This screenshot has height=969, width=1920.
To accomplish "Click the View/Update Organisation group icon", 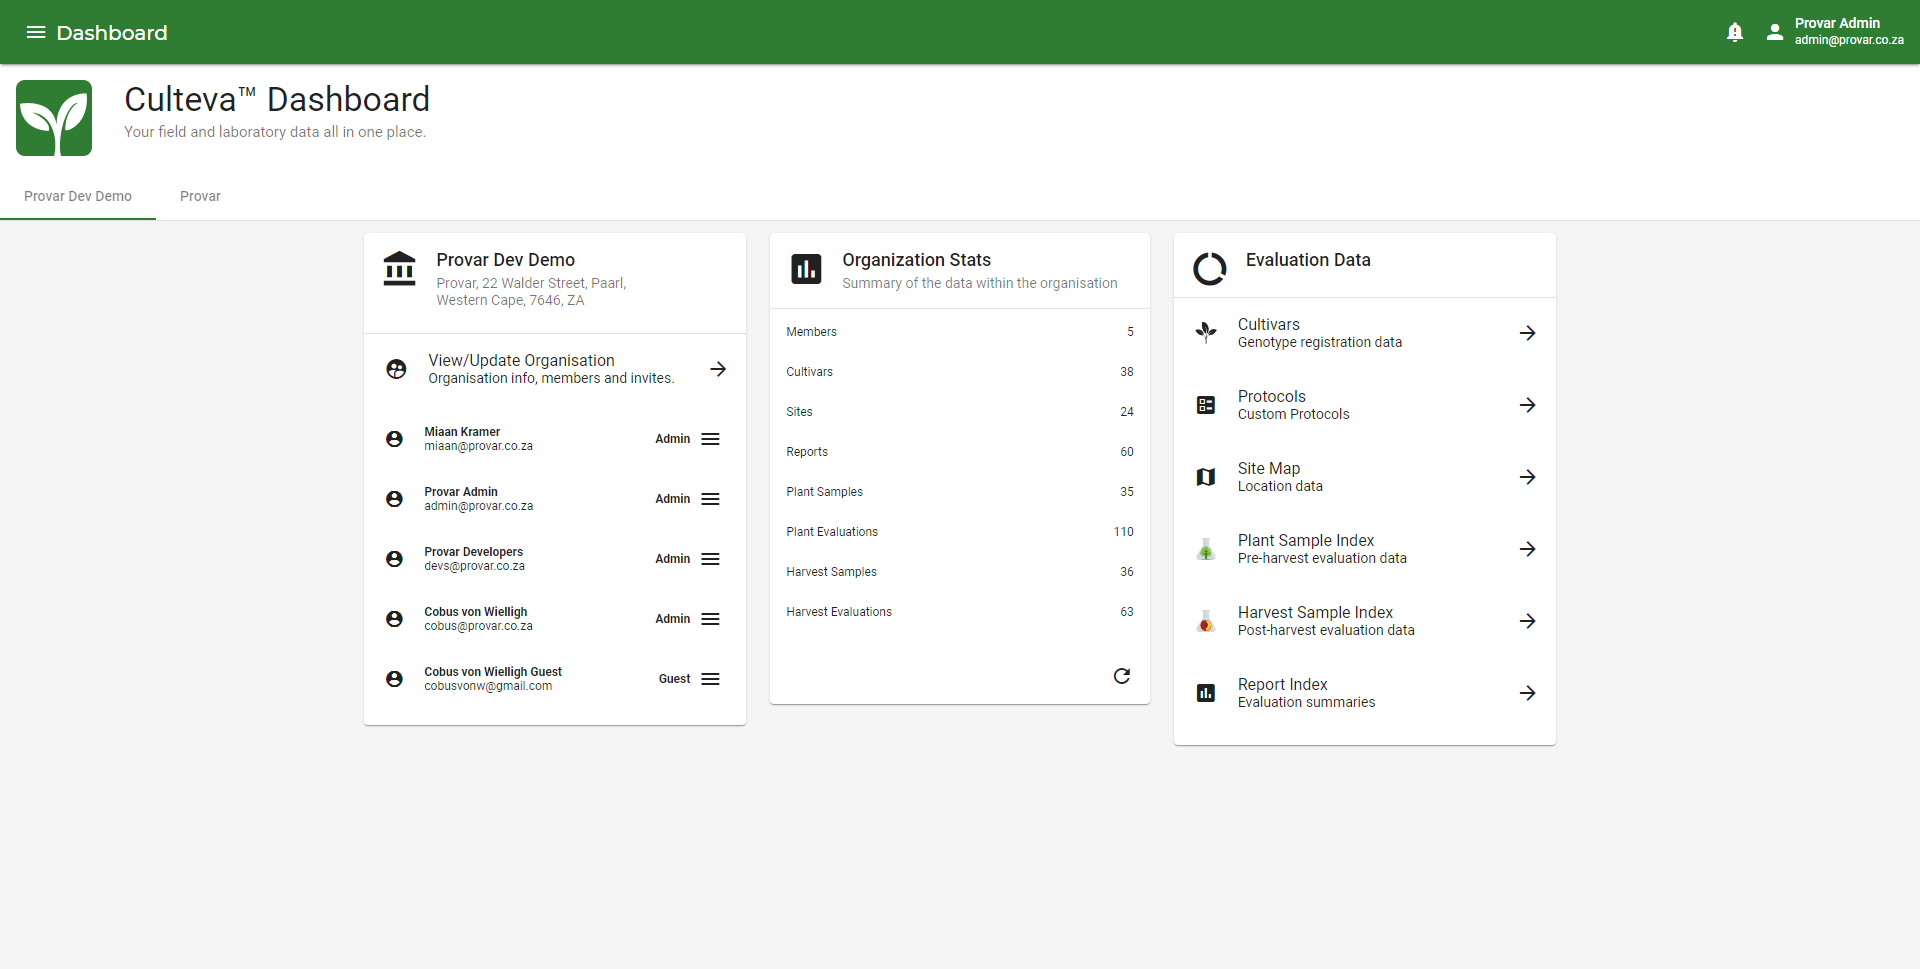I will pyautogui.click(x=396, y=369).
